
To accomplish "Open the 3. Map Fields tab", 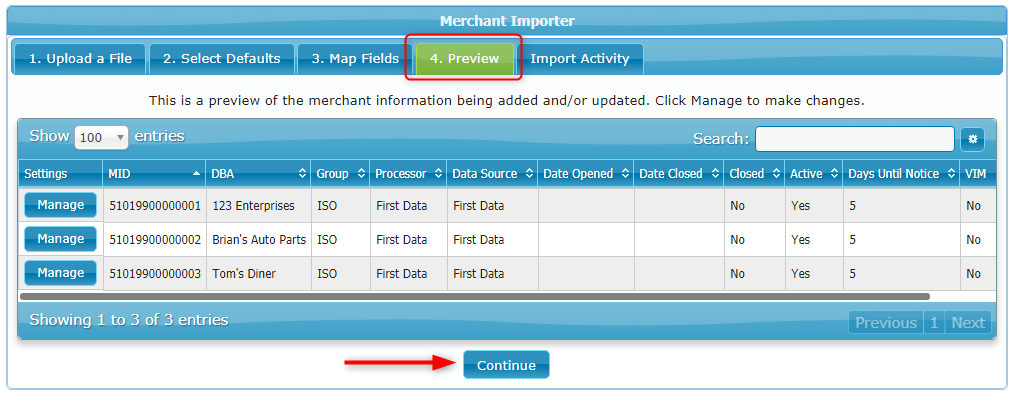I will pyautogui.click(x=355, y=59).
